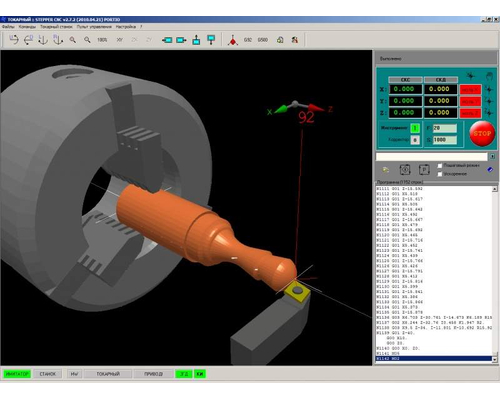Screen dimensions: 500x400
Task: Click the Z СКД coordinate value field
Action: [441, 113]
